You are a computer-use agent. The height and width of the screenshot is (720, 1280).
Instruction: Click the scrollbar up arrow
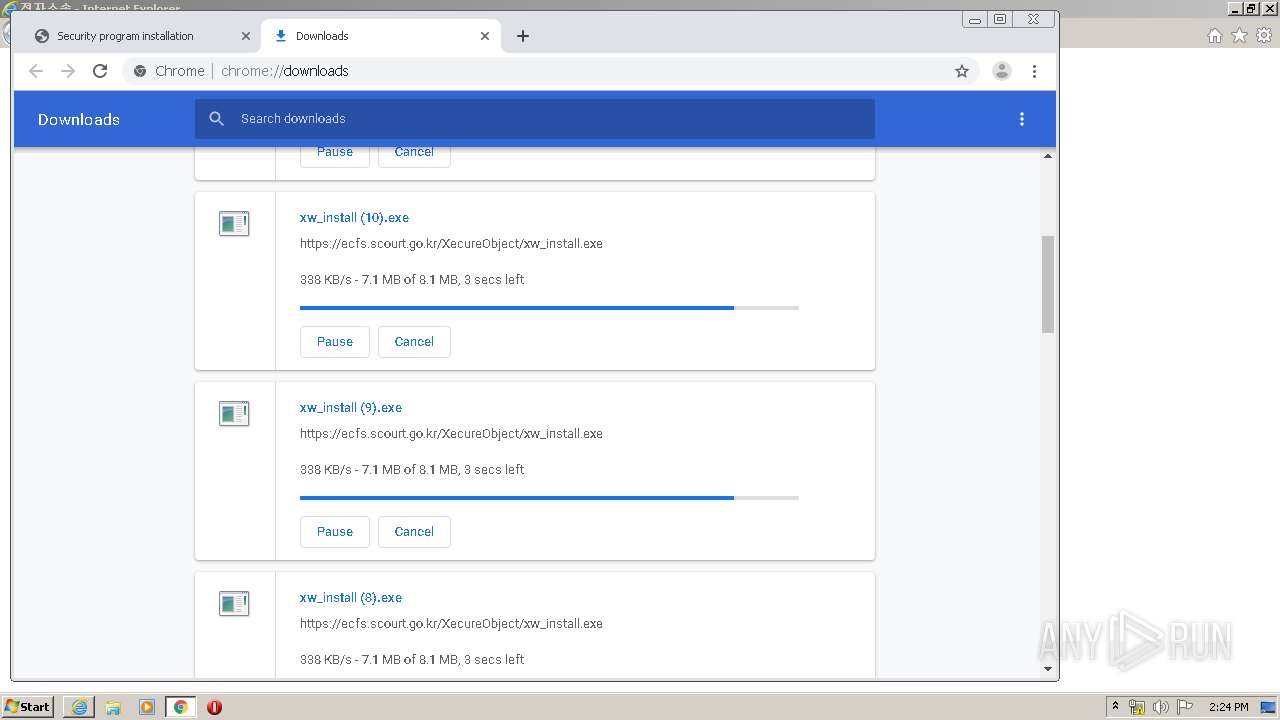pos(1048,156)
